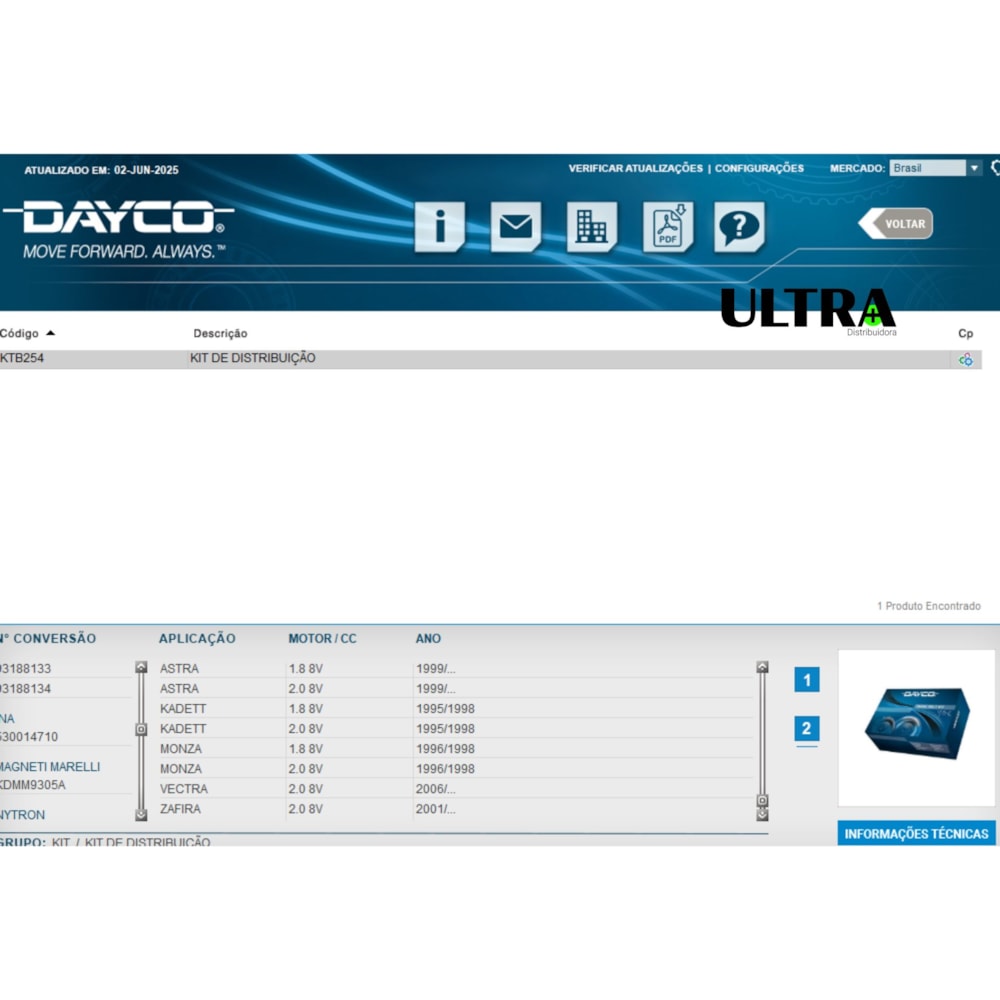Click 1 Produto Encontrado status text
The image size is (1000, 1000).
(x=929, y=606)
